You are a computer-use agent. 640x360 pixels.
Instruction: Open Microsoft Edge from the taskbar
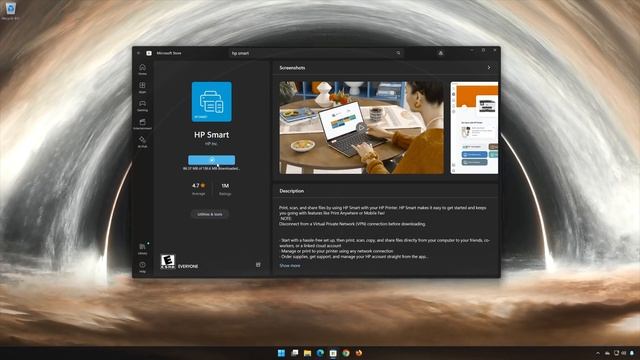click(320, 353)
